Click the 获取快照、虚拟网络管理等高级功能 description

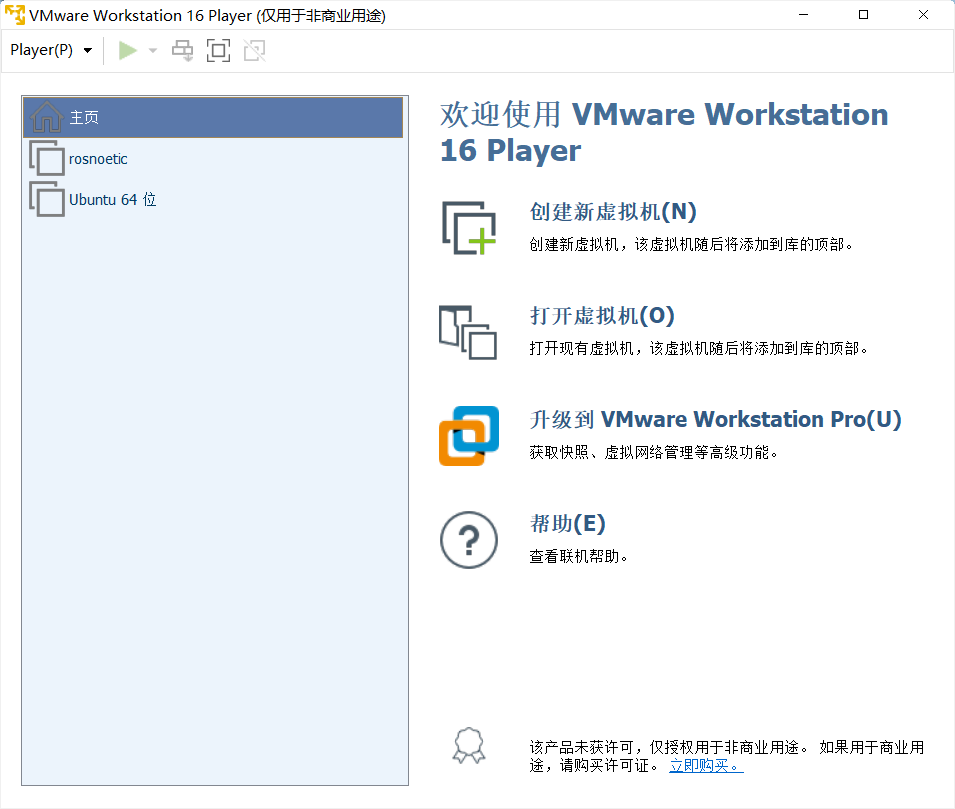tap(653, 452)
